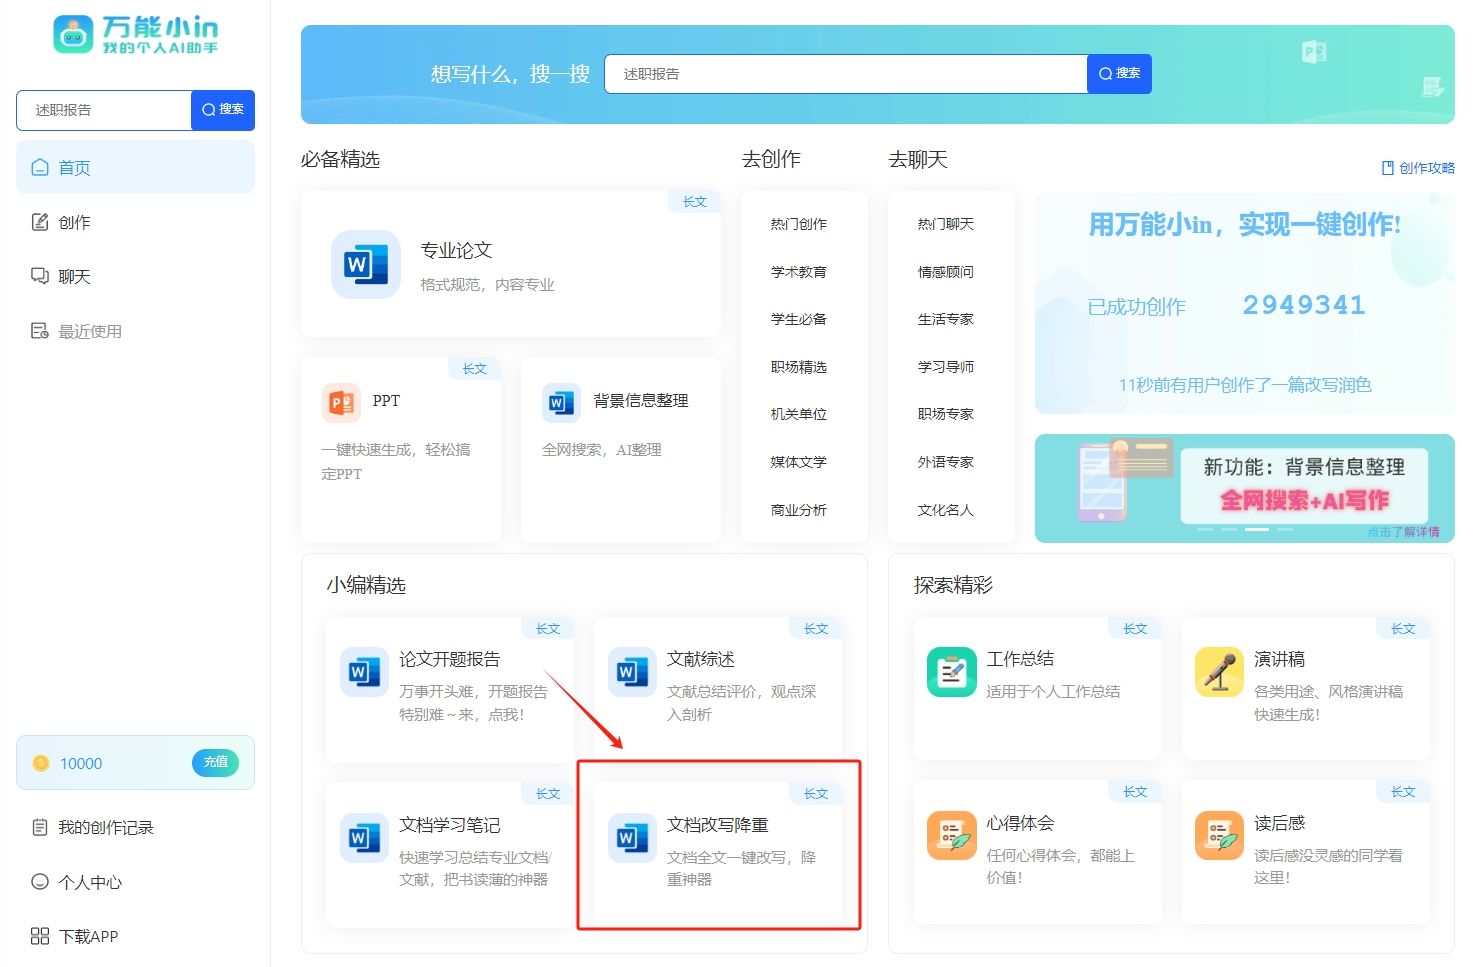Click the 演讲稿 title text
Viewport: 1482px width, 967px height.
(1279, 659)
